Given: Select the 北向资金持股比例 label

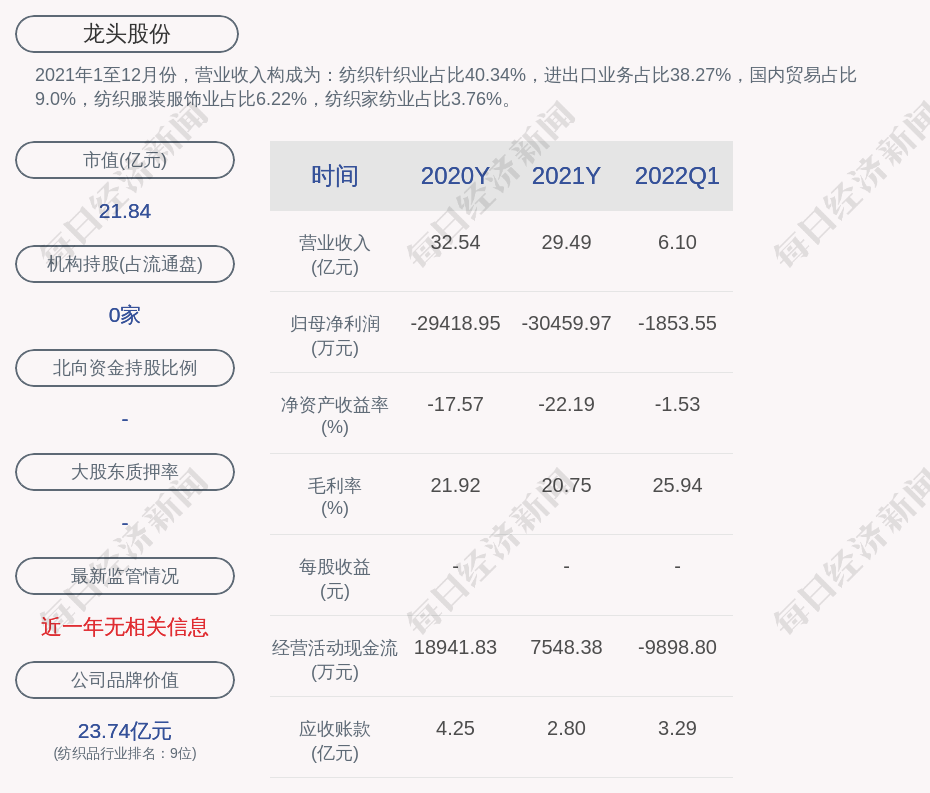Looking at the screenshot, I should point(125,368).
